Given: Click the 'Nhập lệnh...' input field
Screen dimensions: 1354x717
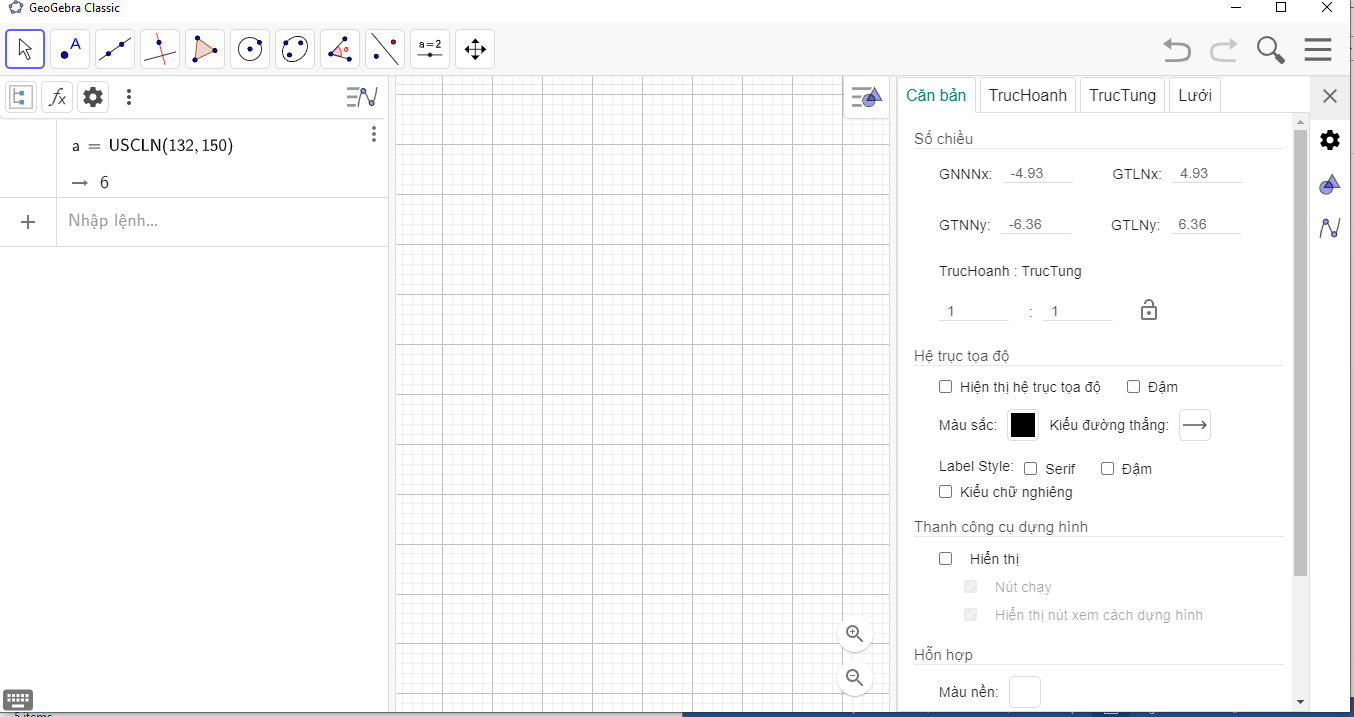Looking at the screenshot, I should click(220, 221).
